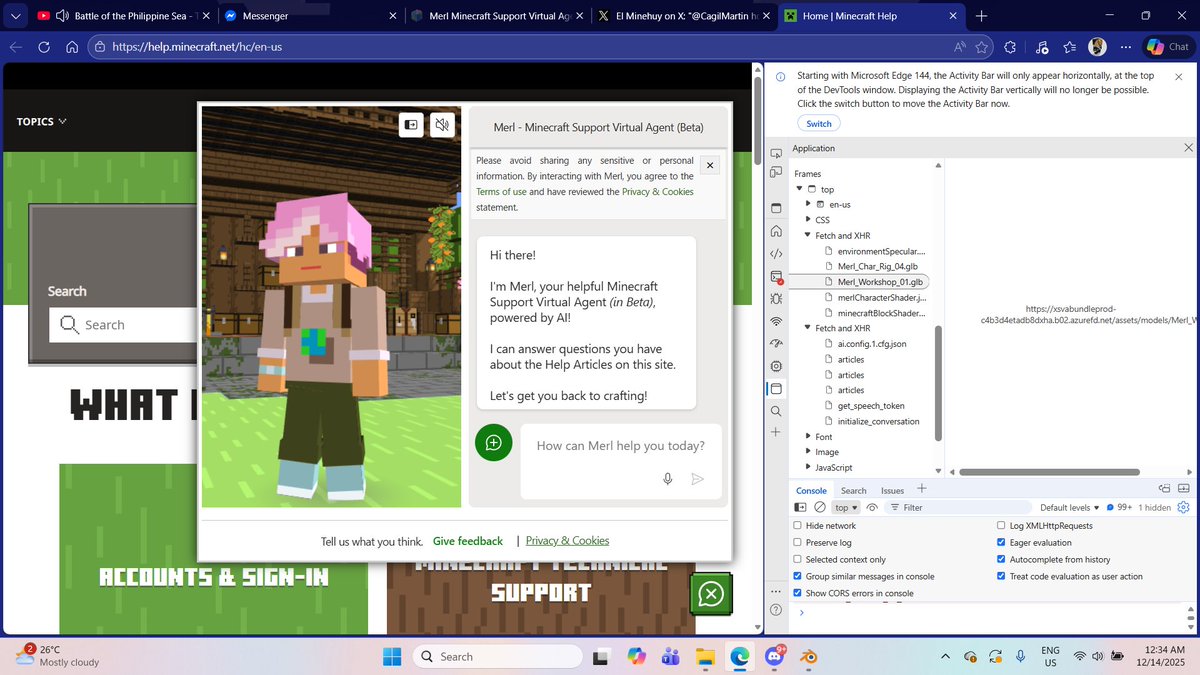
Task: Enable Selected context only checkbox
Action: [797, 560]
